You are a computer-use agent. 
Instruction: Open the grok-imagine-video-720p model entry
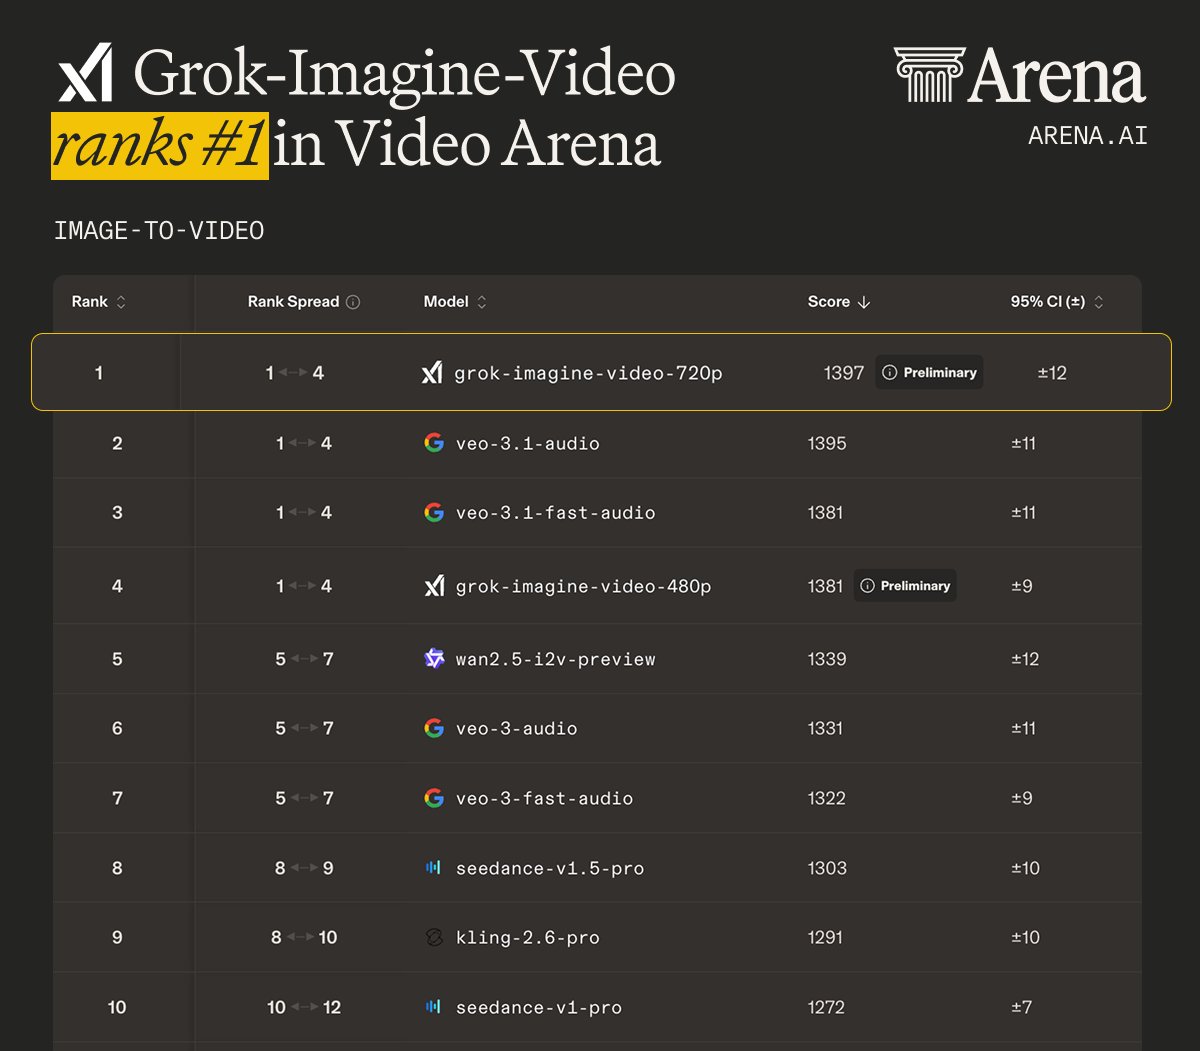(x=588, y=373)
